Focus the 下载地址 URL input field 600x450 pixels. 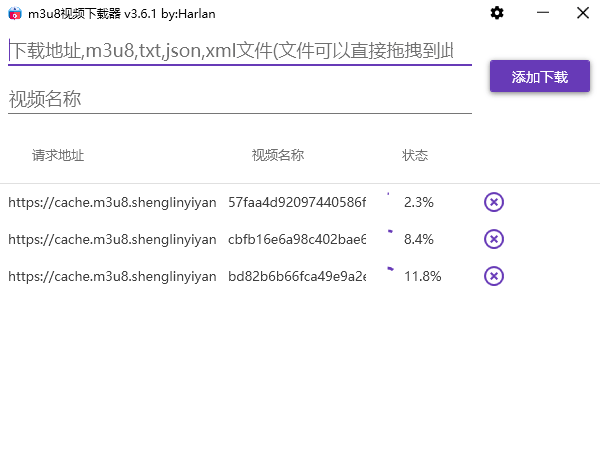(240, 51)
